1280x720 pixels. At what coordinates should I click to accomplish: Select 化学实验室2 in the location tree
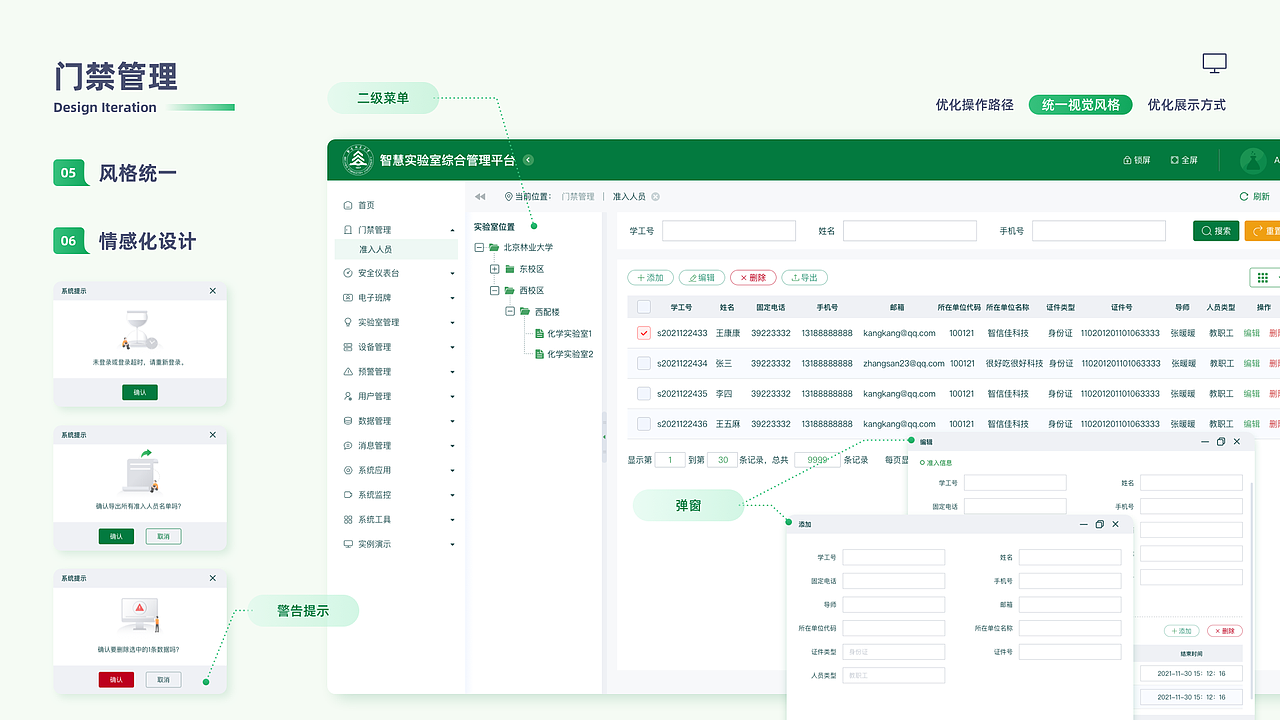pyautogui.click(x=570, y=354)
